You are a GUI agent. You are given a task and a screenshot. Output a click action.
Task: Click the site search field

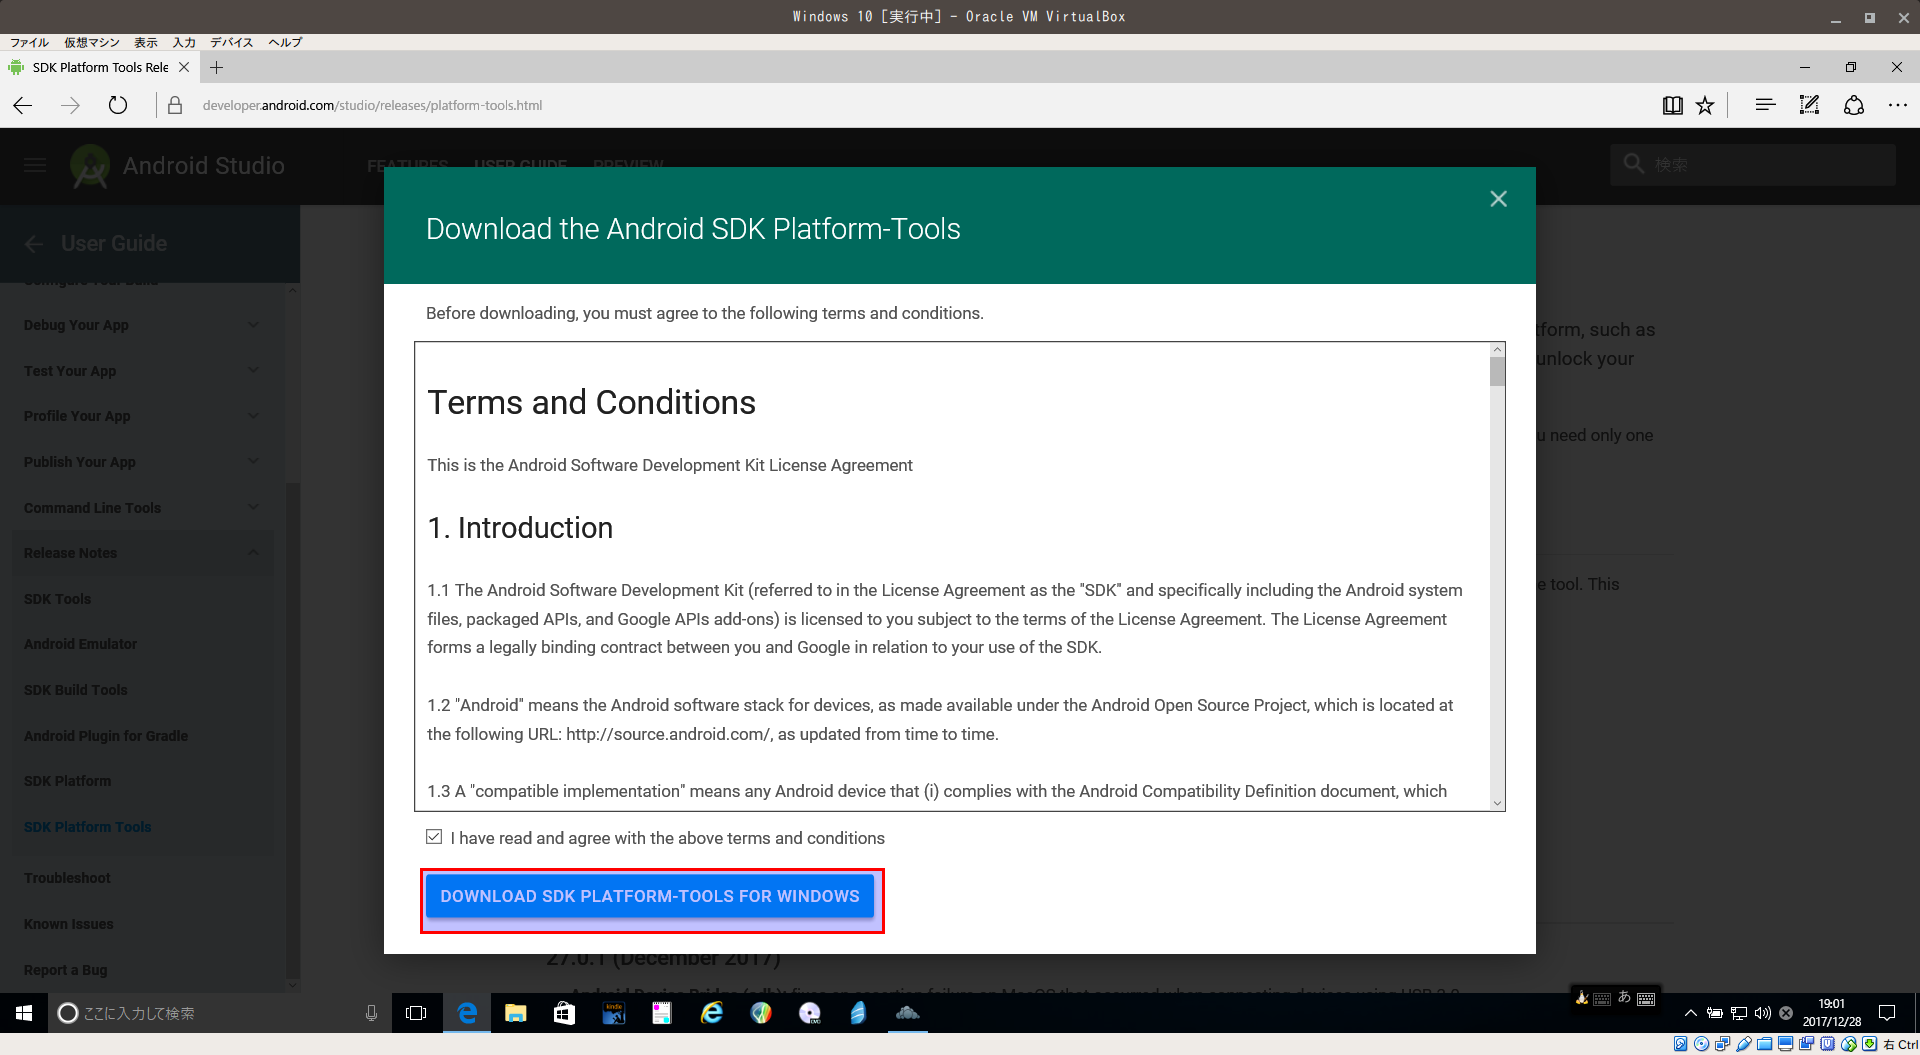click(x=1753, y=164)
